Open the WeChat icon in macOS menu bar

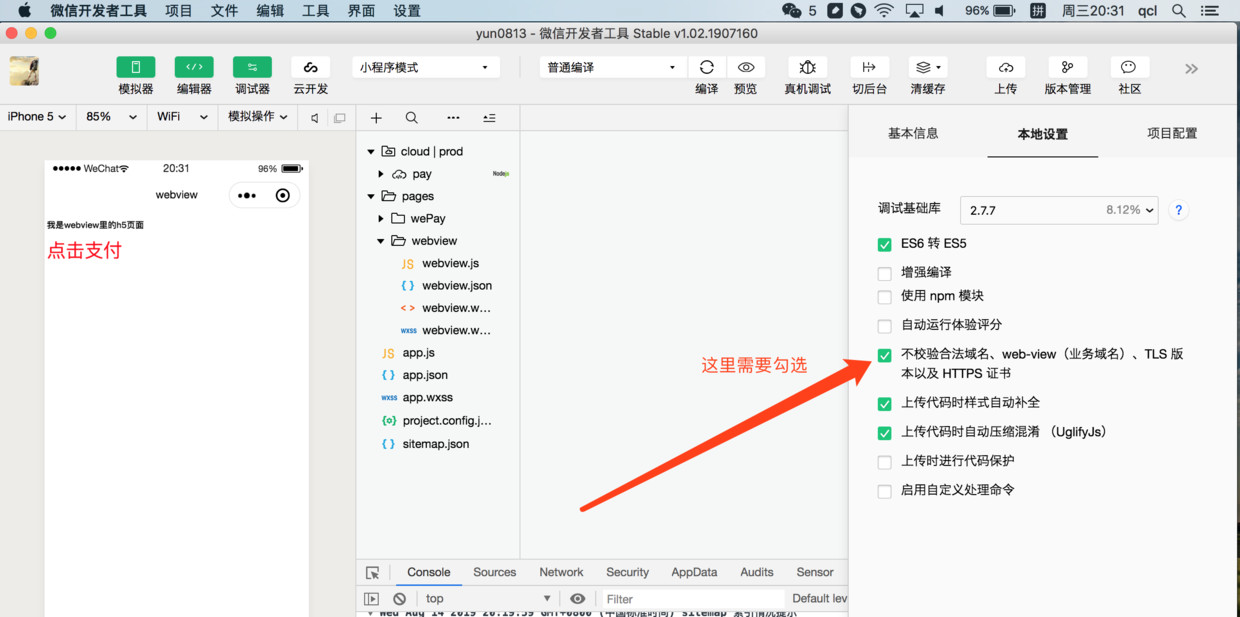pos(791,11)
